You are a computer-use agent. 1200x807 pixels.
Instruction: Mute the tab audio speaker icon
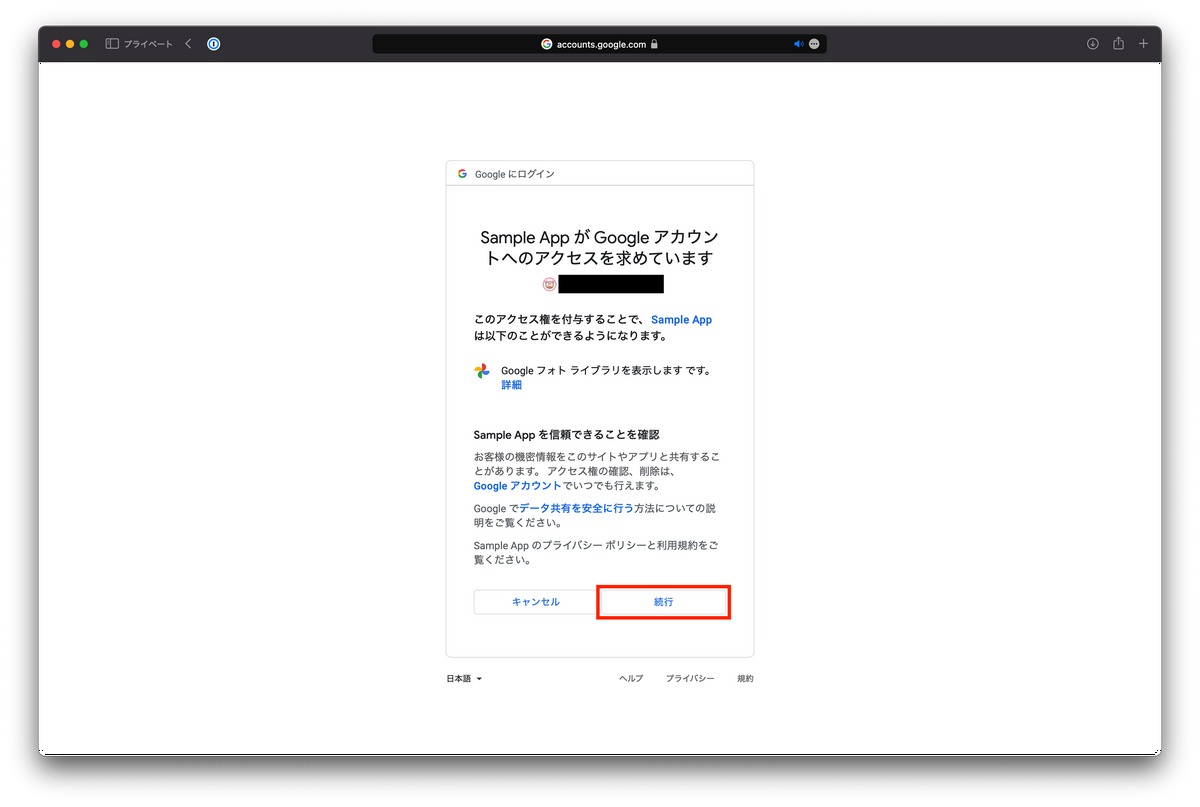coord(799,44)
